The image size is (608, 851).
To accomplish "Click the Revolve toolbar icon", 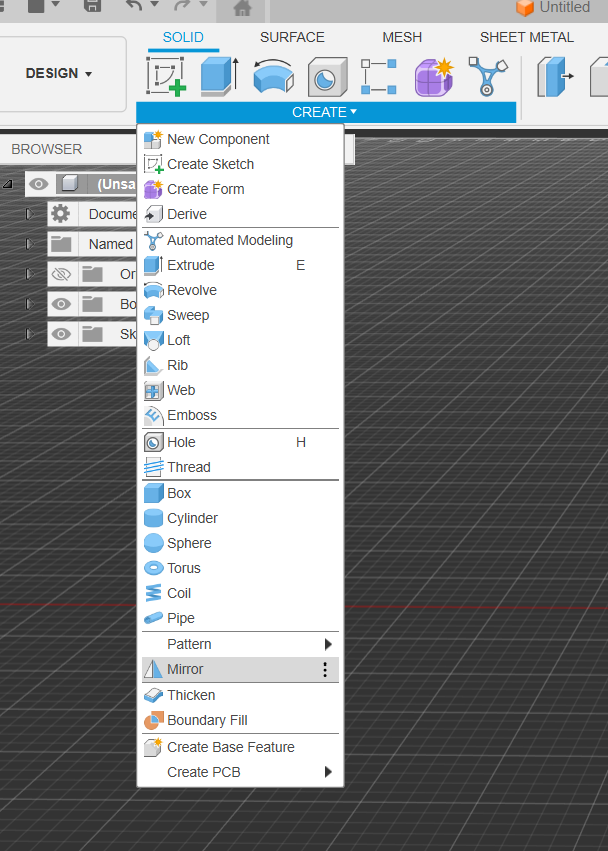I will tap(272, 77).
